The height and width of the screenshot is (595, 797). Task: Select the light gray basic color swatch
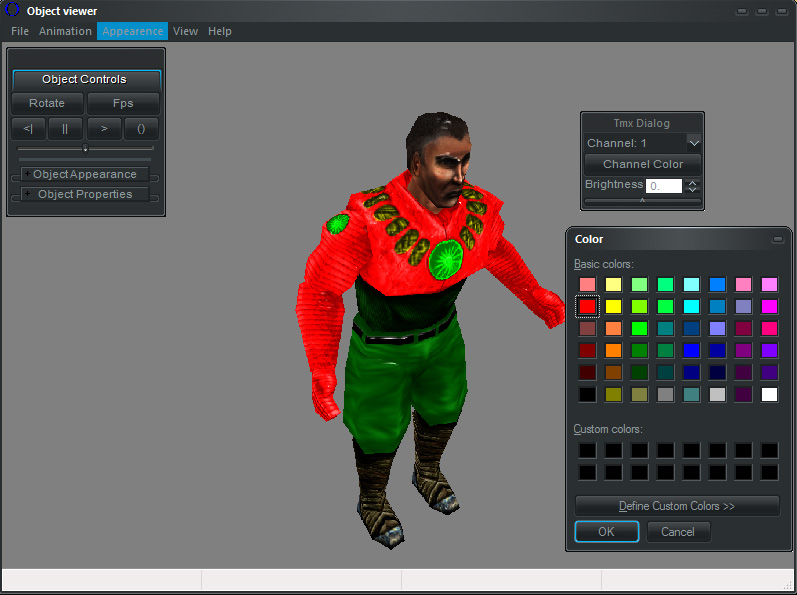tap(717, 394)
